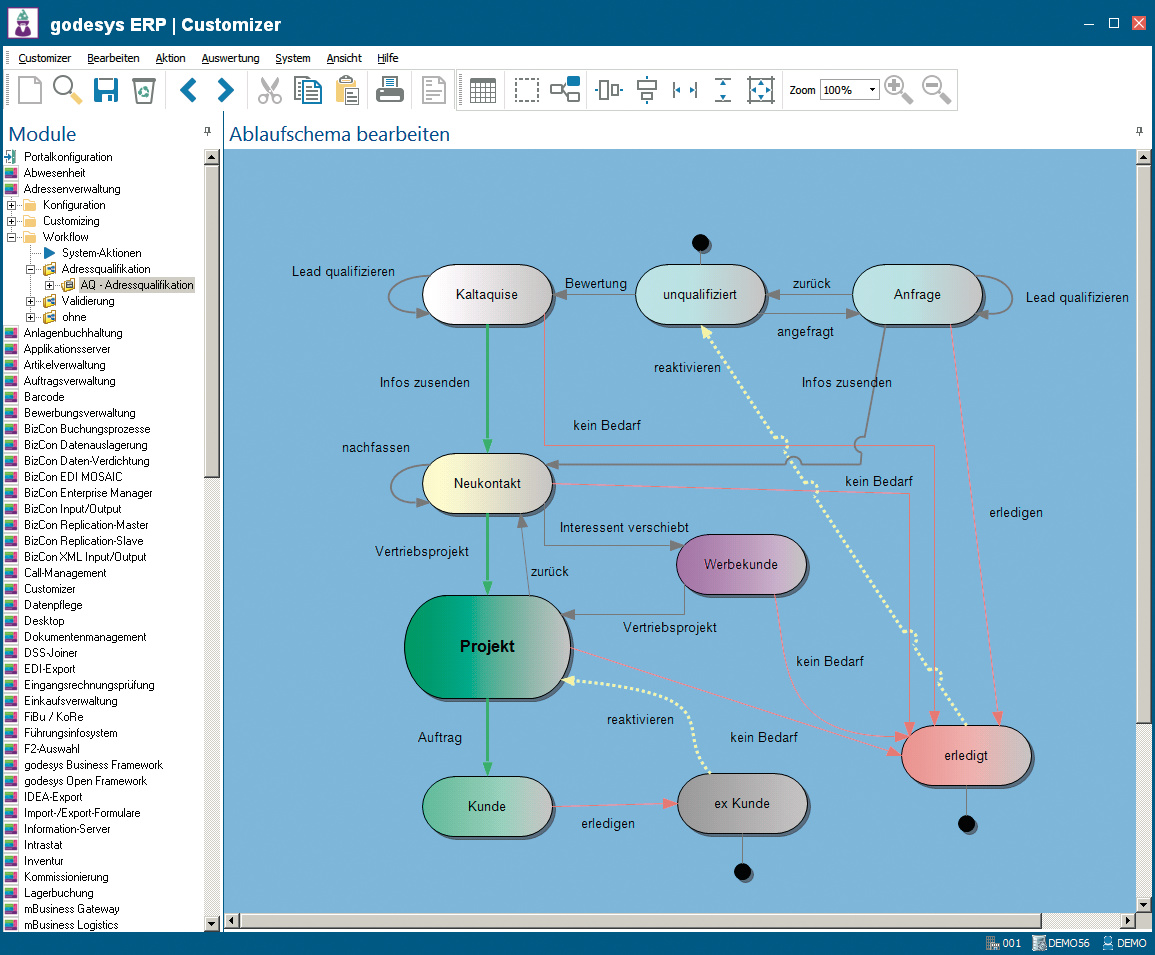This screenshot has height=955, width=1155.
Task: Expand the Konfiguration folder
Action: point(12,205)
